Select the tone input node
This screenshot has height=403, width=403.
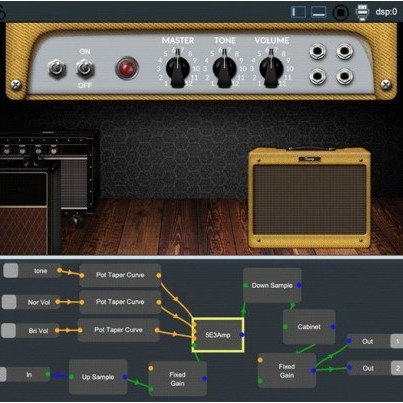pos(32,271)
